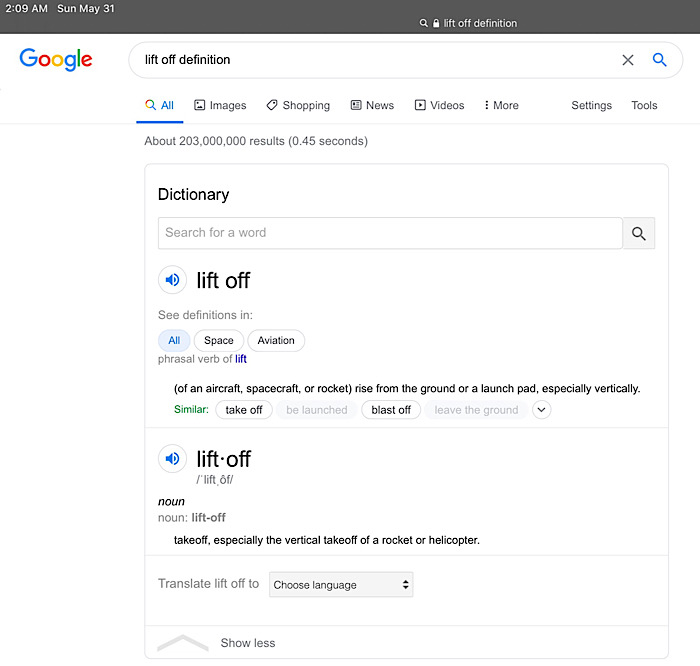This screenshot has width=700, height=666.
Task: Click the "take off" similar word chip
Action: tap(244, 410)
